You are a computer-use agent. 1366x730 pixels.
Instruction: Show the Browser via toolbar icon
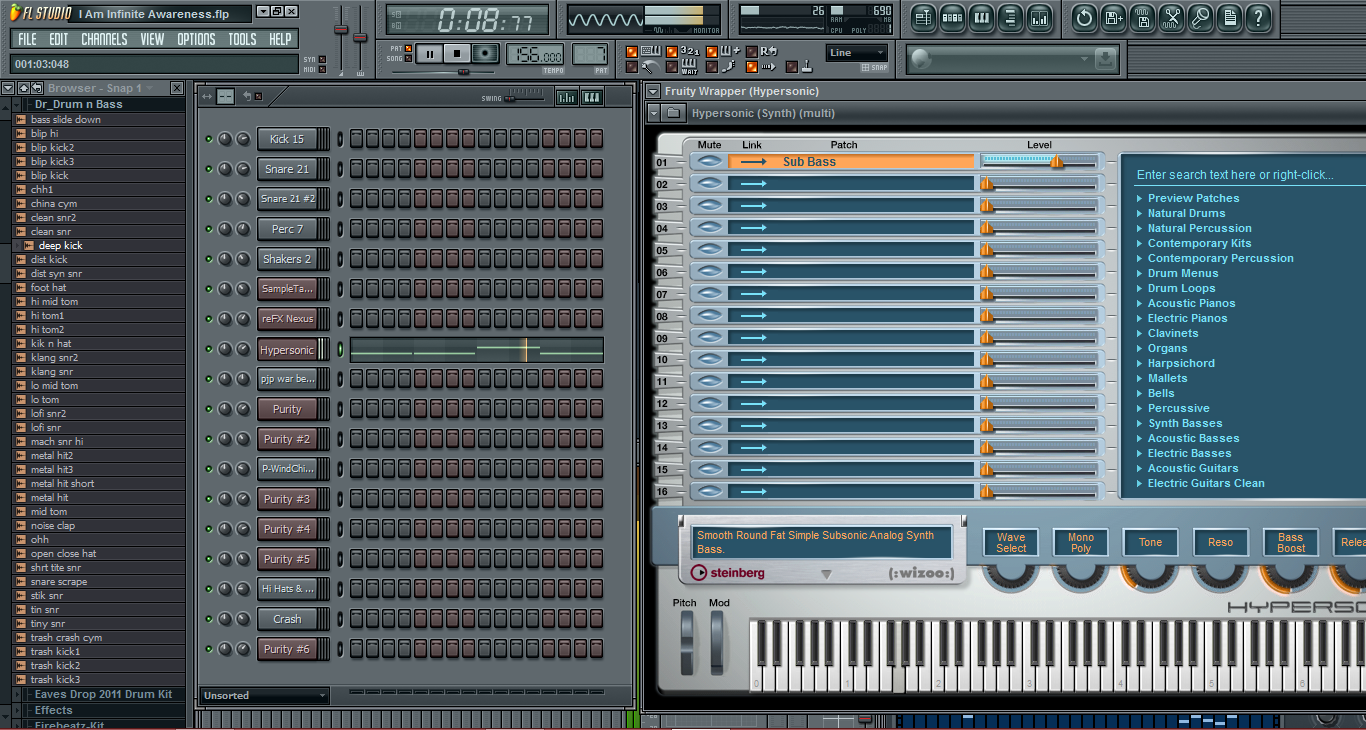(1010, 17)
